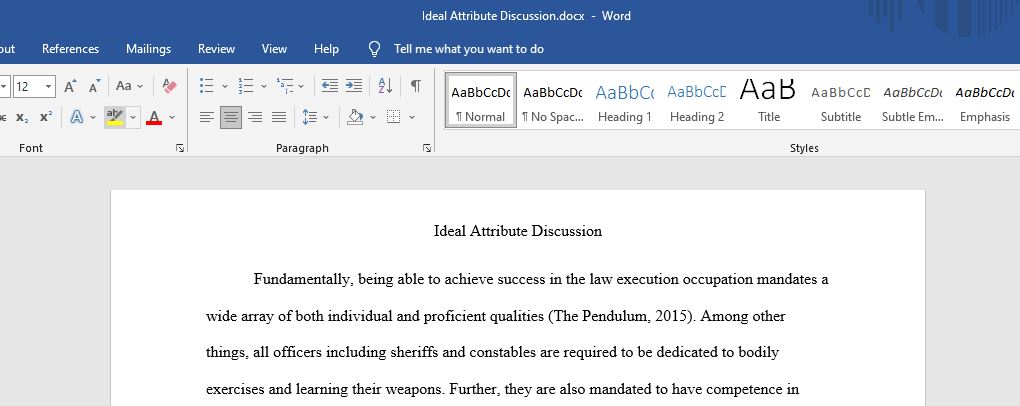Open the References tab

(x=70, y=49)
